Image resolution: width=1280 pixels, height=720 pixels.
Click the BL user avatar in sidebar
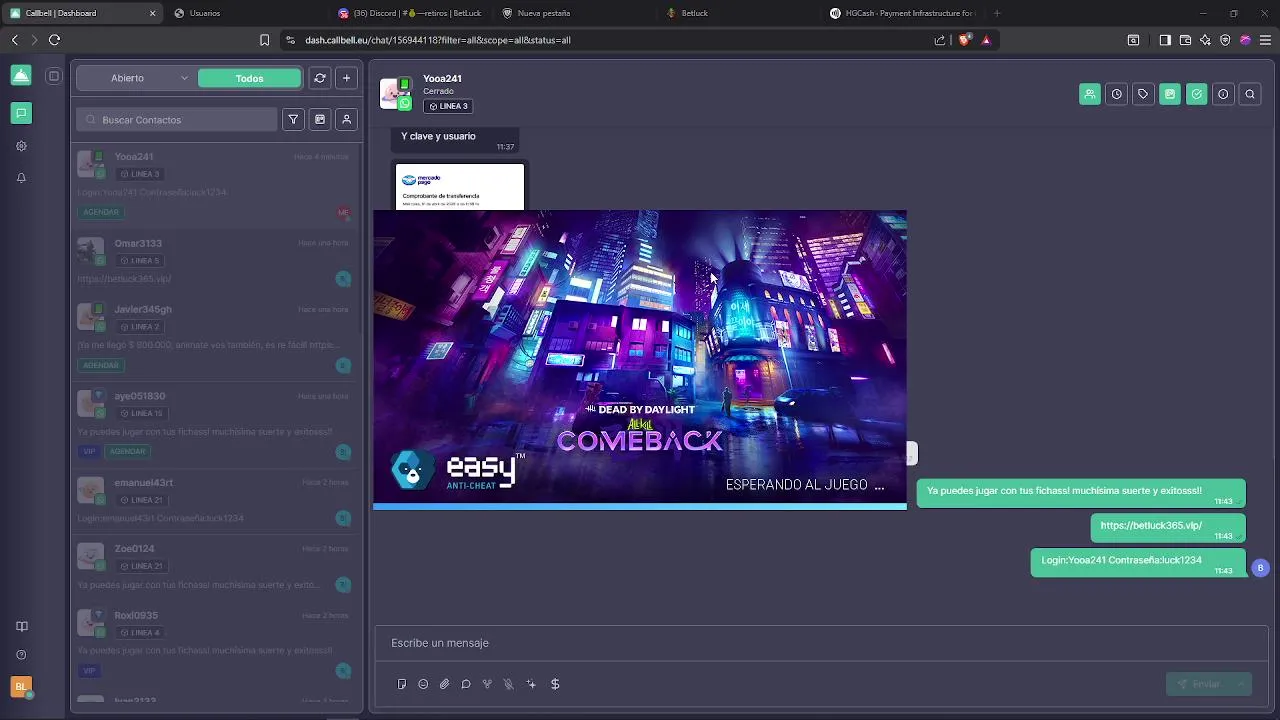pos(21,687)
